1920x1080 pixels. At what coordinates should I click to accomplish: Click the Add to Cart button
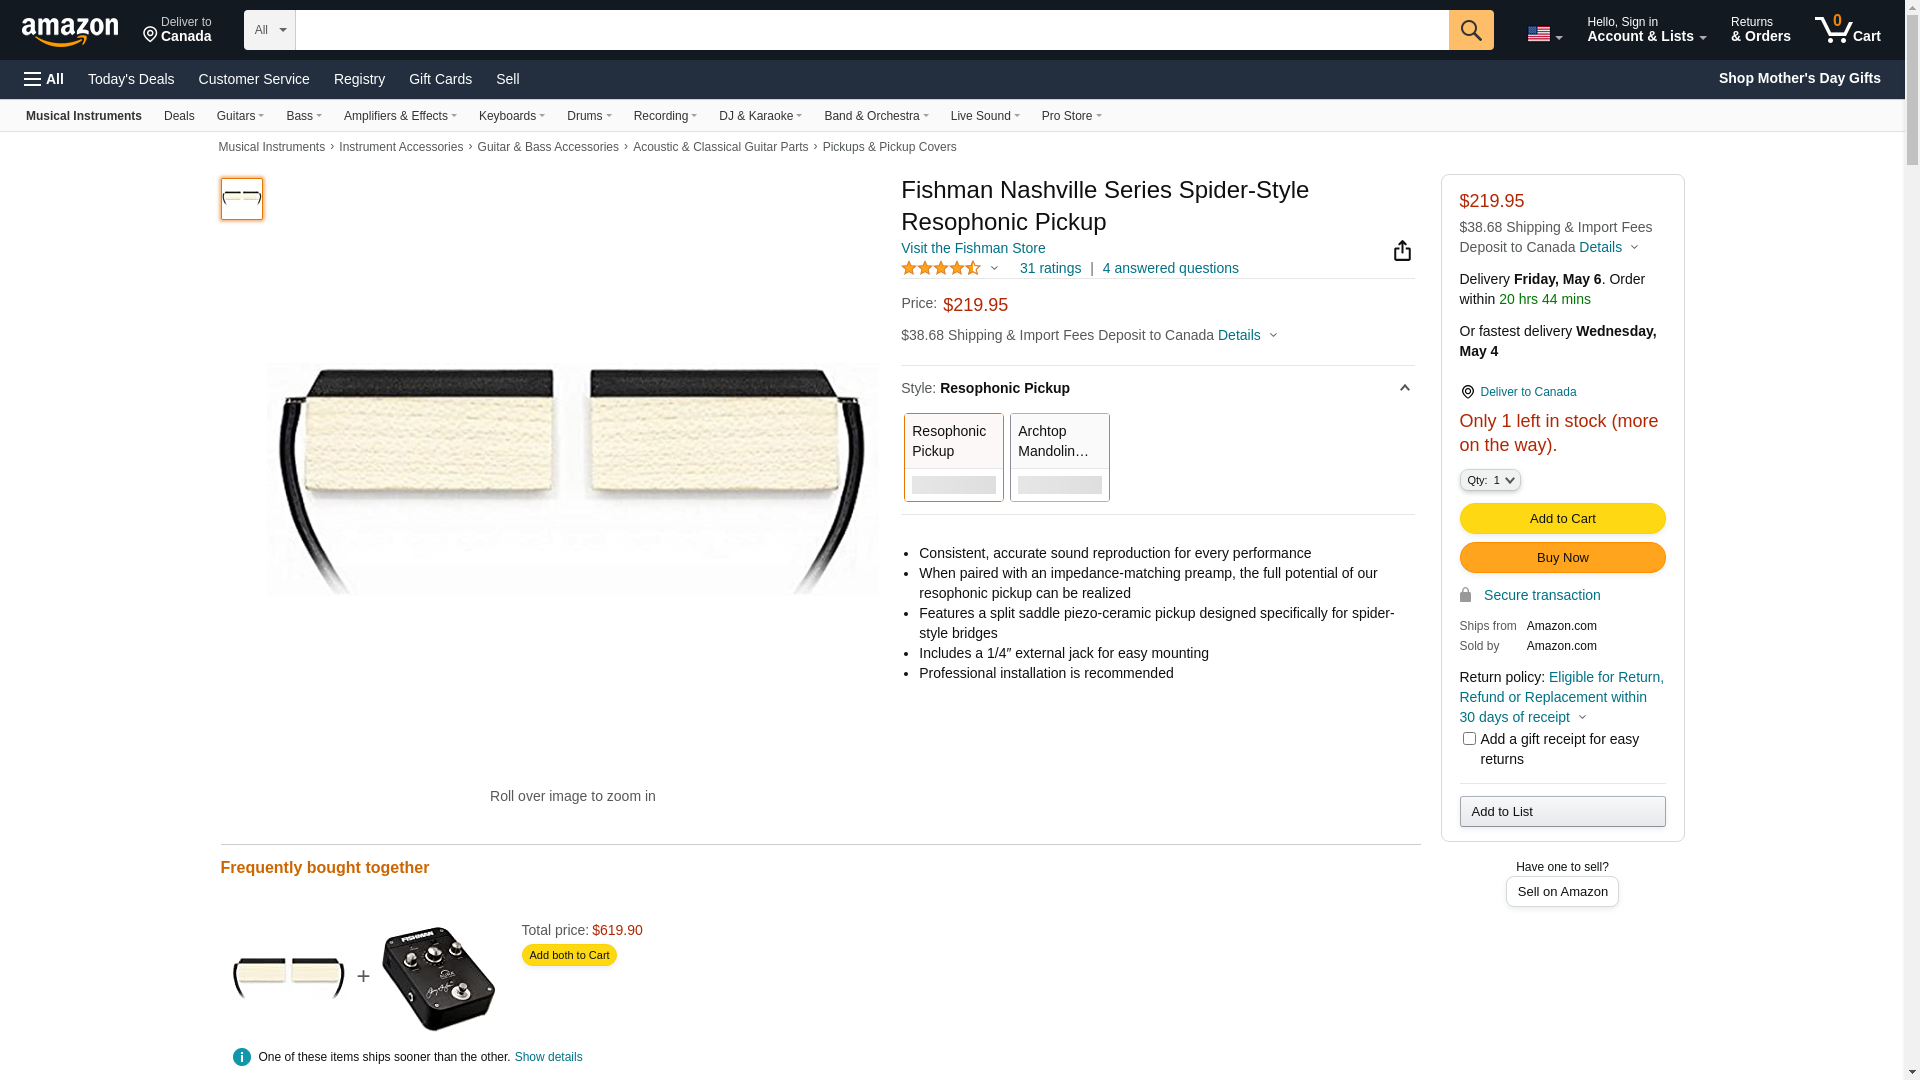click(x=1561, y=519)
